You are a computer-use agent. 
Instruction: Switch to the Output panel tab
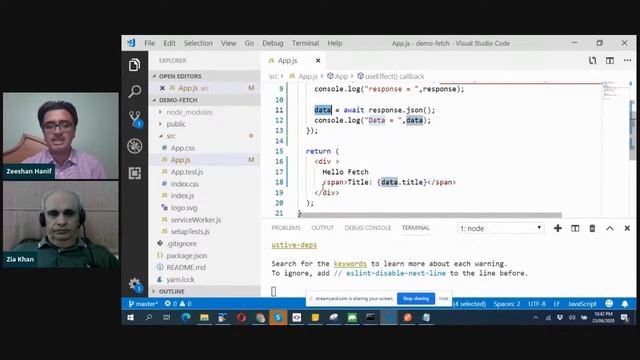(322, 228)
